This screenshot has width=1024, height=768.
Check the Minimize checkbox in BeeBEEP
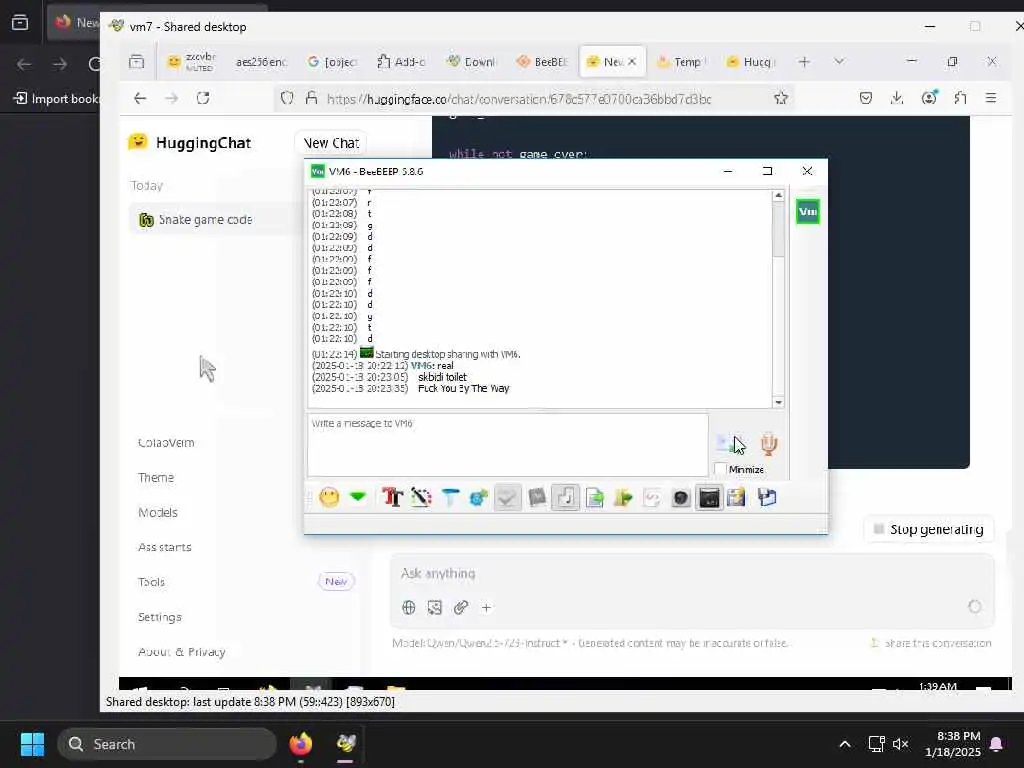(x=720, y=469)
